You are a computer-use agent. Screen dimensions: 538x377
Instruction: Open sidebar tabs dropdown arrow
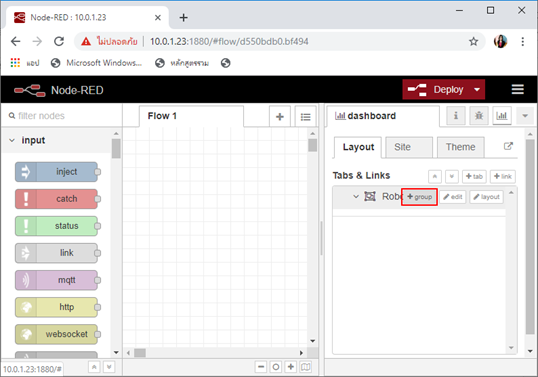tap(525, 116)
